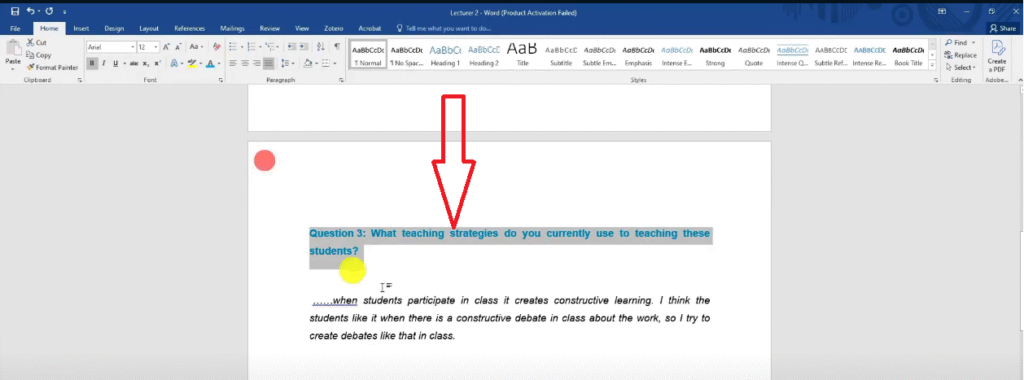This screenshot has width=1024, height=380.
Task: Increase paragraph indent
Action: pos(304,47)
